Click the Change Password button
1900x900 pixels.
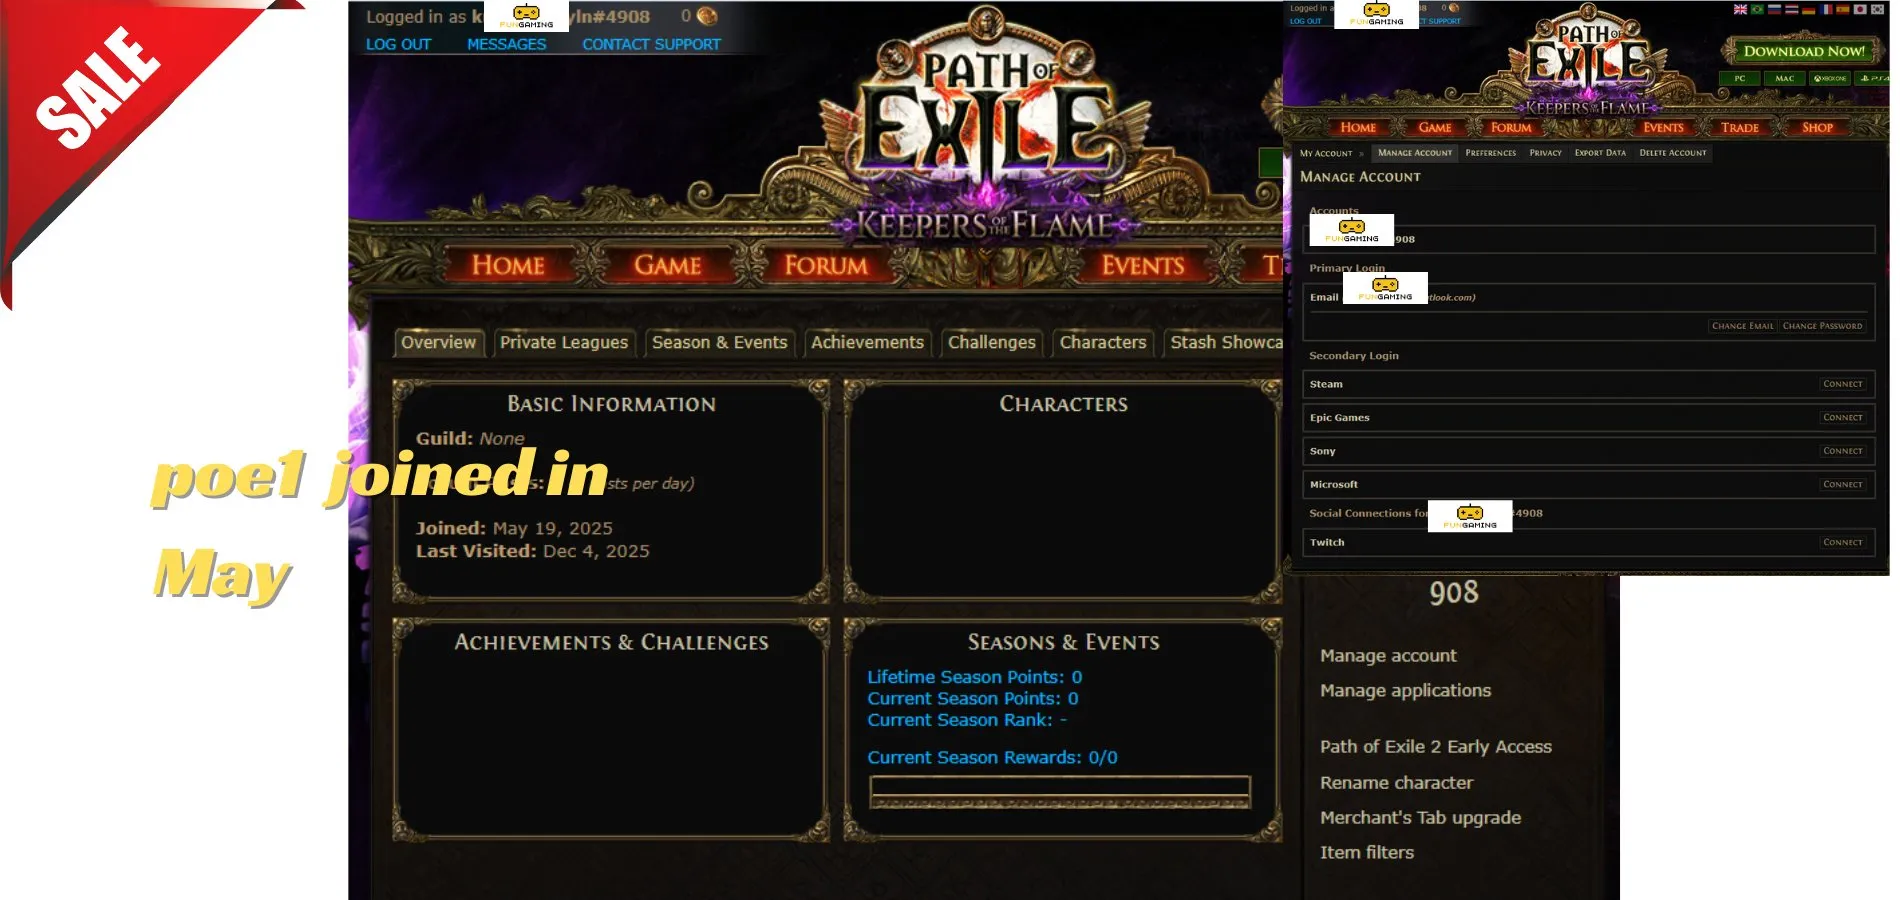point(1822,326)
